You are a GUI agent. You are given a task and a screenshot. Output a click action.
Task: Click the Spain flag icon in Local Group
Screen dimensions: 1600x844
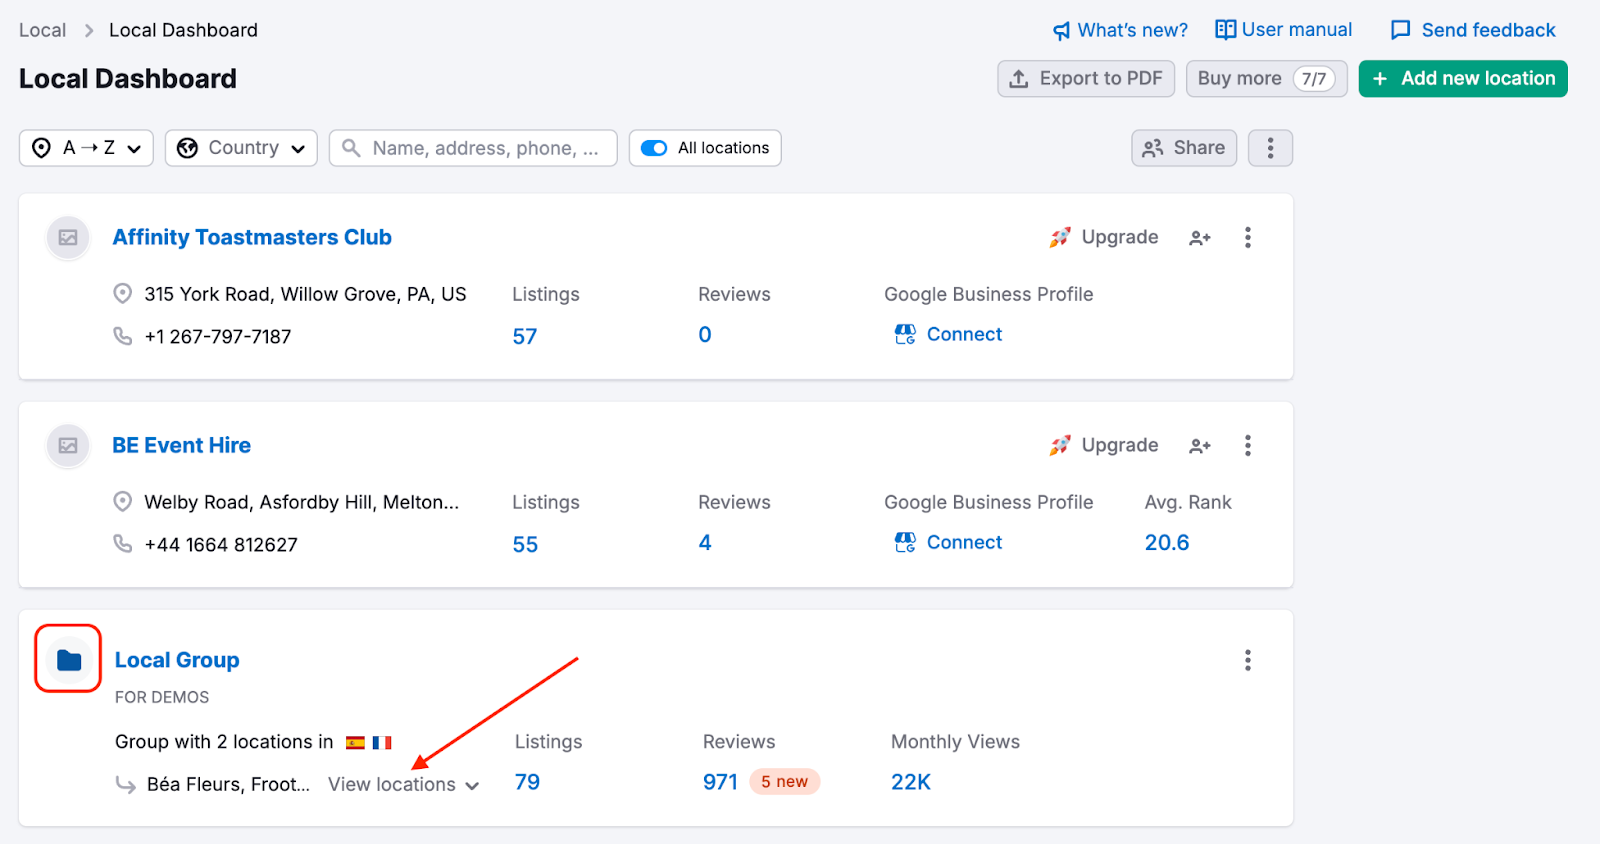(x=355, y=742)
